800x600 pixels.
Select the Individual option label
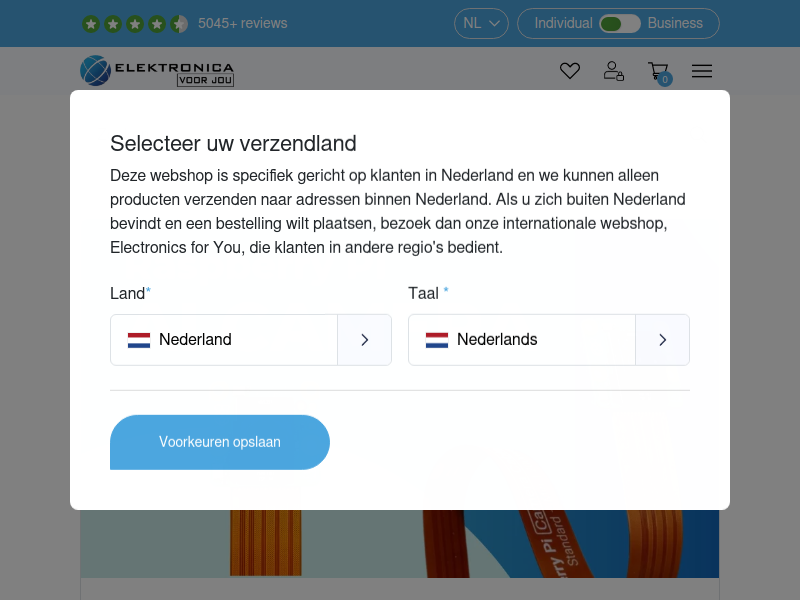563,23
